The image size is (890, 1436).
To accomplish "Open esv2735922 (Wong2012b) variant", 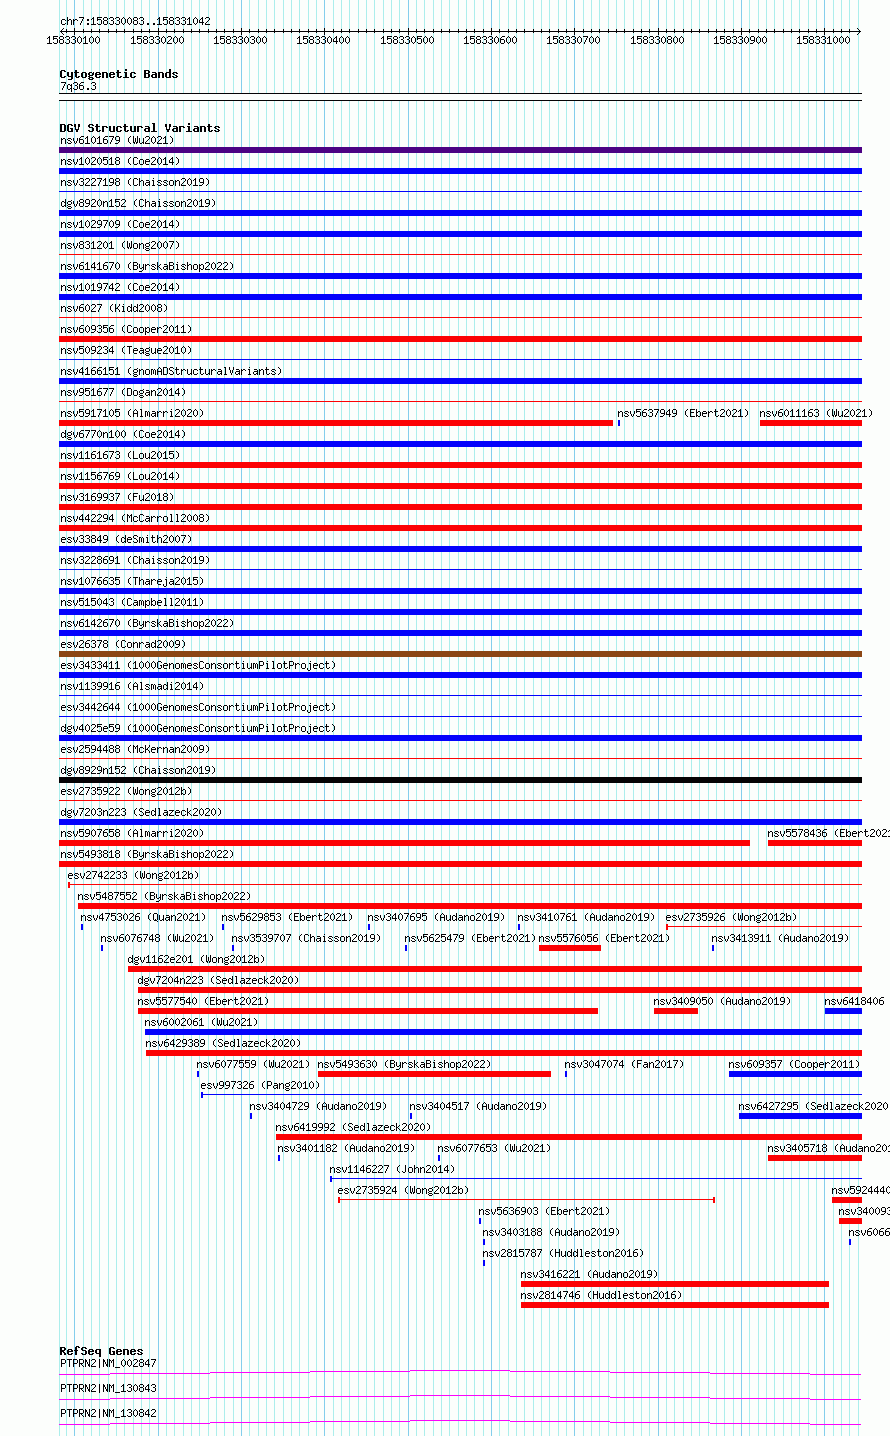I will click(126, 791).
